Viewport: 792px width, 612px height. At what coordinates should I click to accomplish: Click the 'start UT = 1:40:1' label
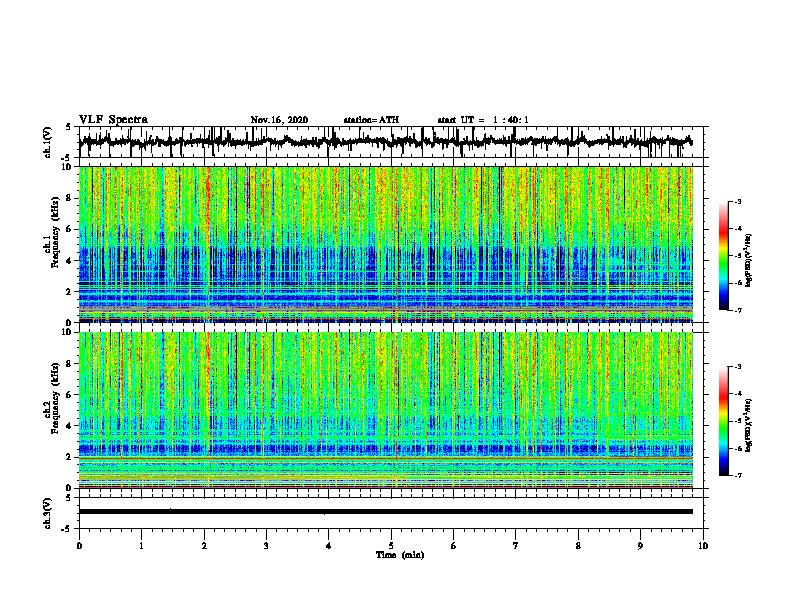pyautogui.click(x=483, y=120)
